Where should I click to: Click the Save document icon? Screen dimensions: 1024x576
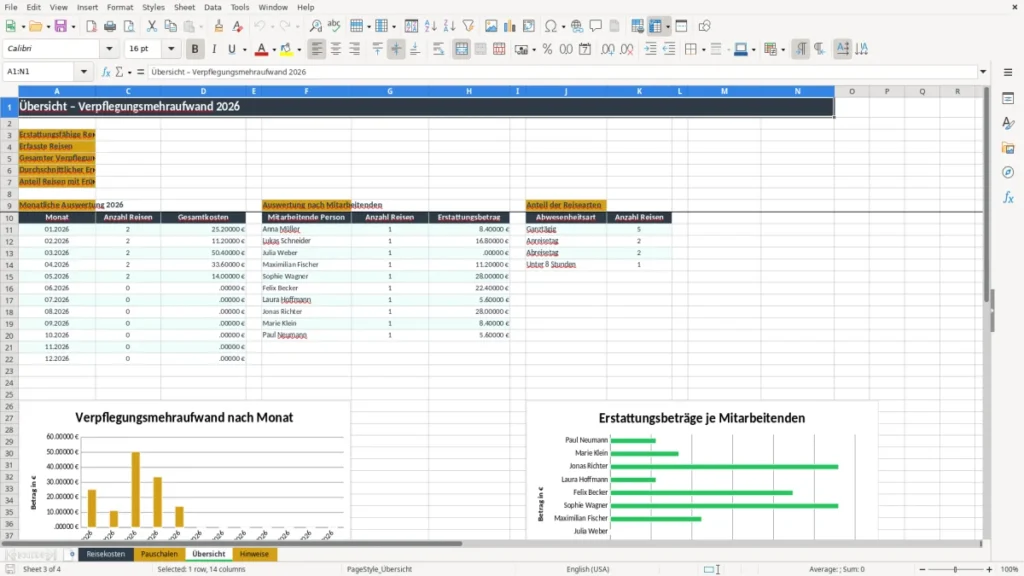(61, 26)
